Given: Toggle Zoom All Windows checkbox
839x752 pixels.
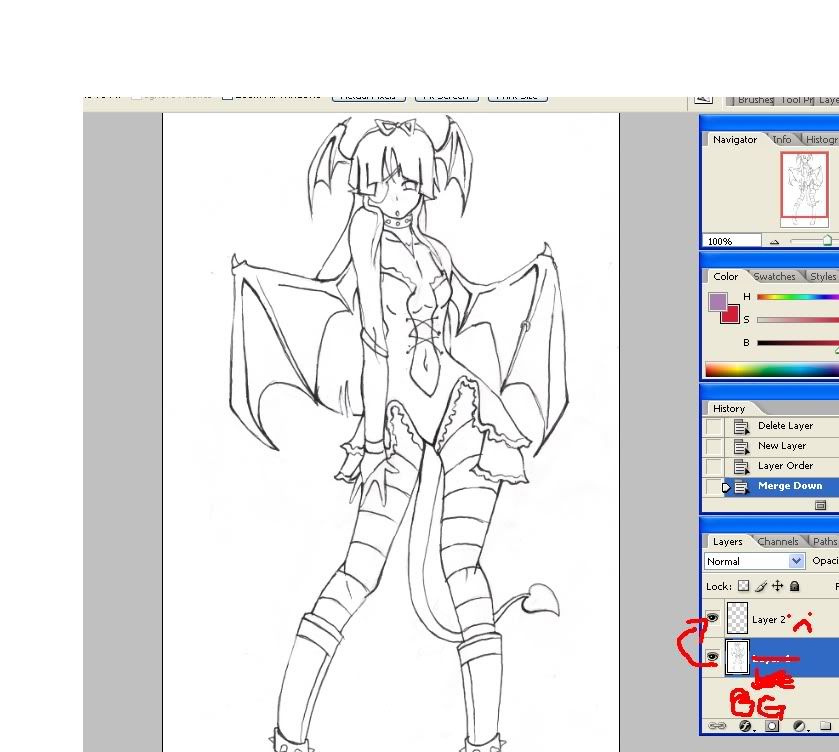Looking at the screenshot, I should tap(227, 97).
